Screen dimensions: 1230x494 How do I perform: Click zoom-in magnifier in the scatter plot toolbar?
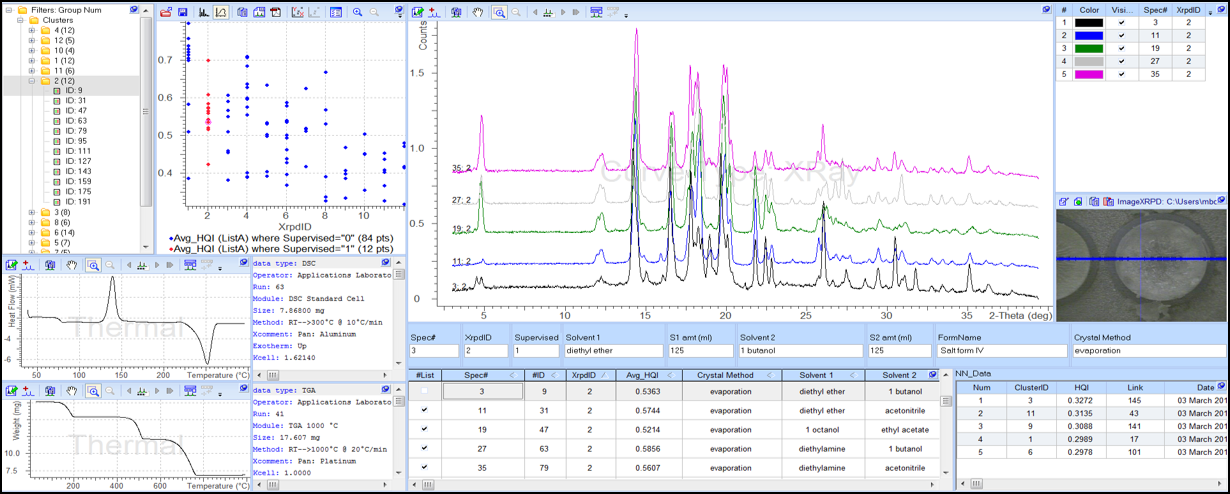pos(357,12)
